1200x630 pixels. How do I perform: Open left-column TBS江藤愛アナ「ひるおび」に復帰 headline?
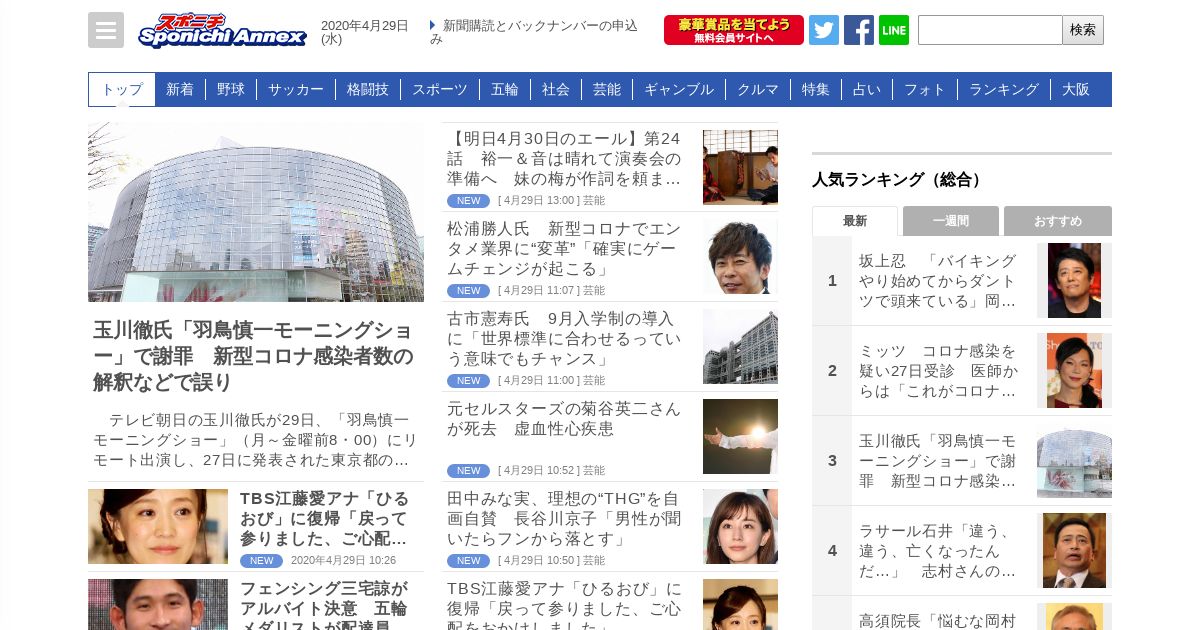click(324, 520)
